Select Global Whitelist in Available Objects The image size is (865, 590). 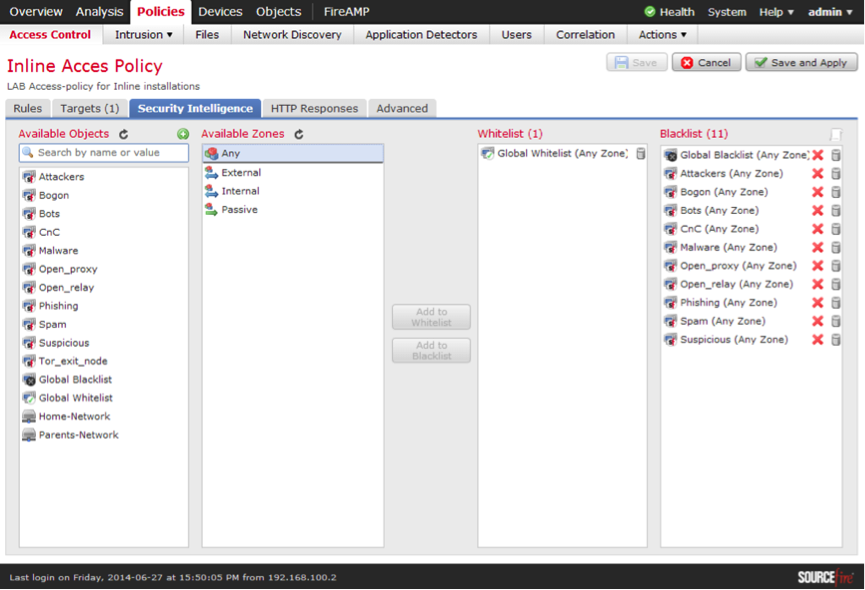[x=104, y=398]
